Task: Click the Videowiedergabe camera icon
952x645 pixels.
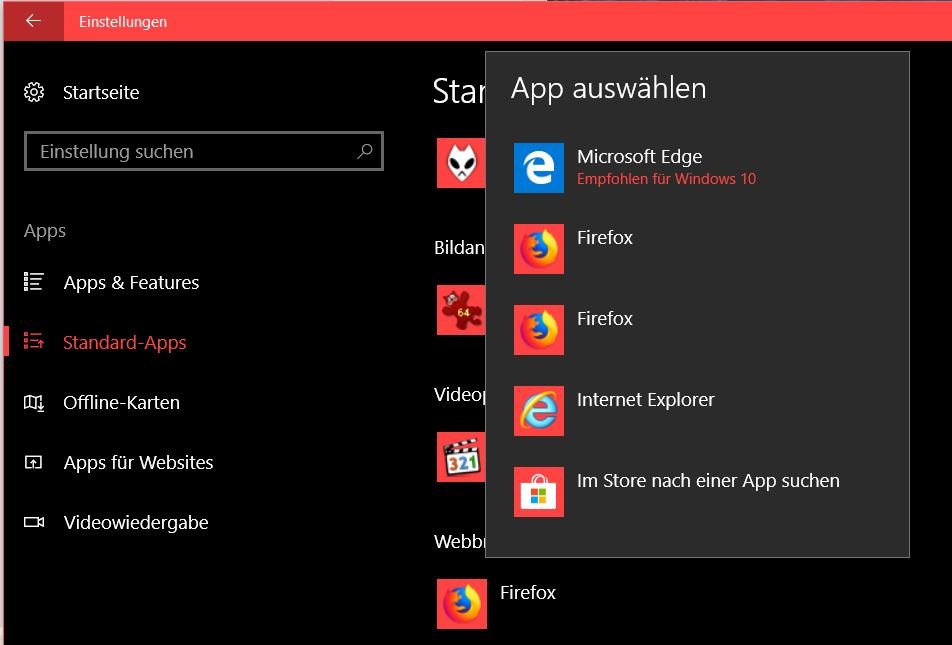Action: pos(33,522)
